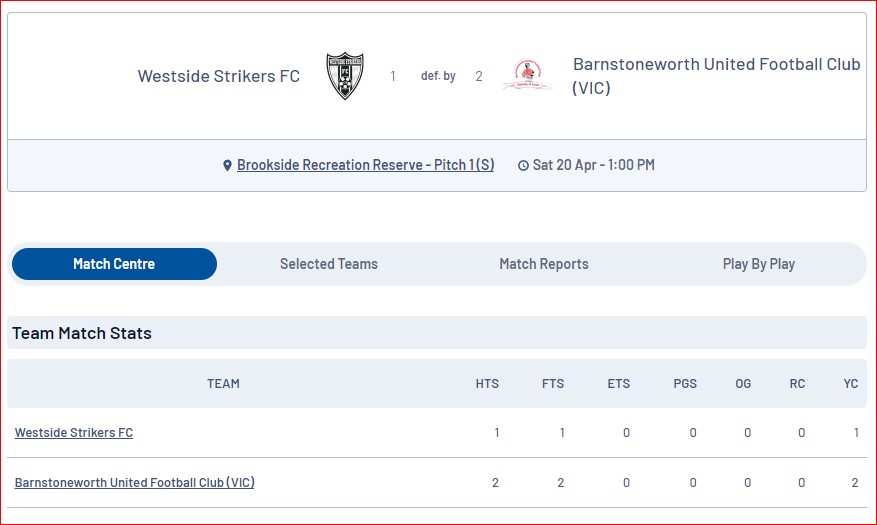
Task: Click the YC column header
Action: click(851, 384)
